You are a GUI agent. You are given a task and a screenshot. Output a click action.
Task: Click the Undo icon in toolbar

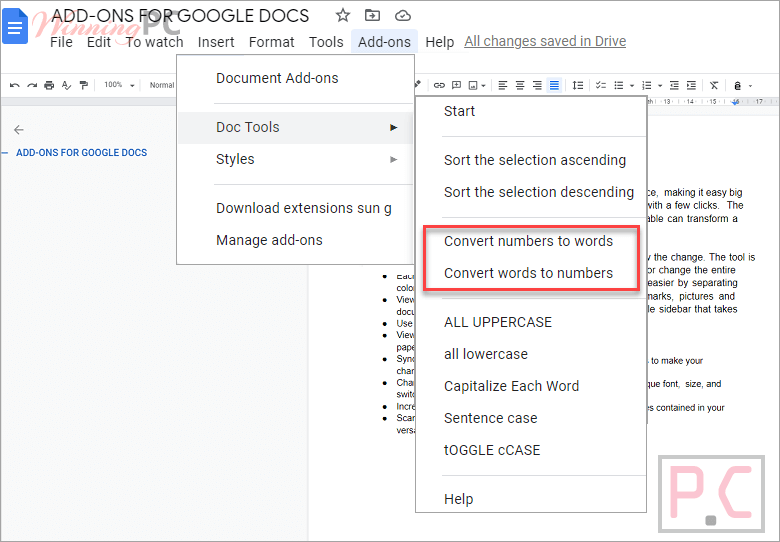coord(14,86)
